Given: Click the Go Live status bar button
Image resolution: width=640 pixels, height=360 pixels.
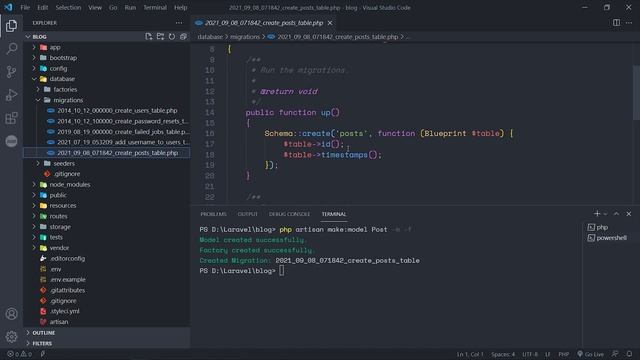Looking at the screenshot, I should (590, 354).
